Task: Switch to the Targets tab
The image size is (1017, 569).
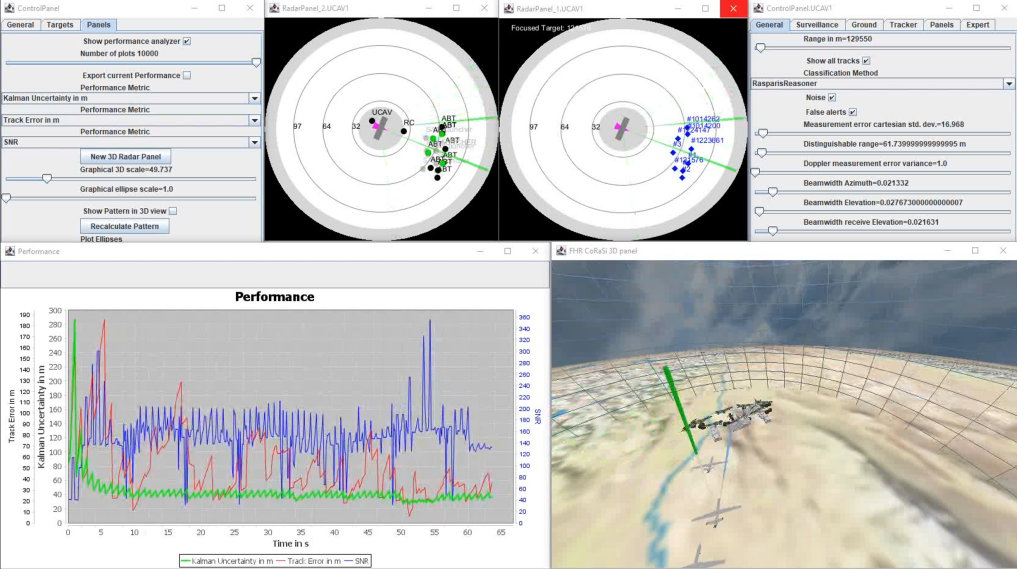Action: [x=60, y=25]
